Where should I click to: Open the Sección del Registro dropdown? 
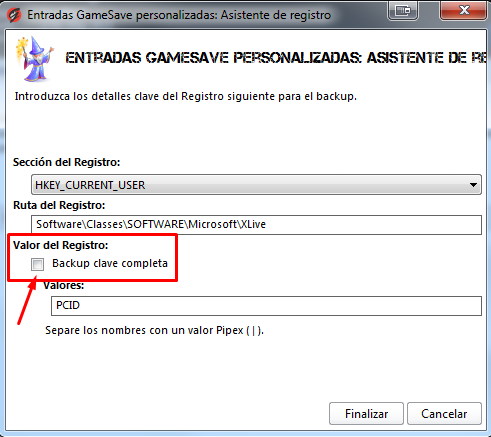pyautogui.click(x=256, y=185)
